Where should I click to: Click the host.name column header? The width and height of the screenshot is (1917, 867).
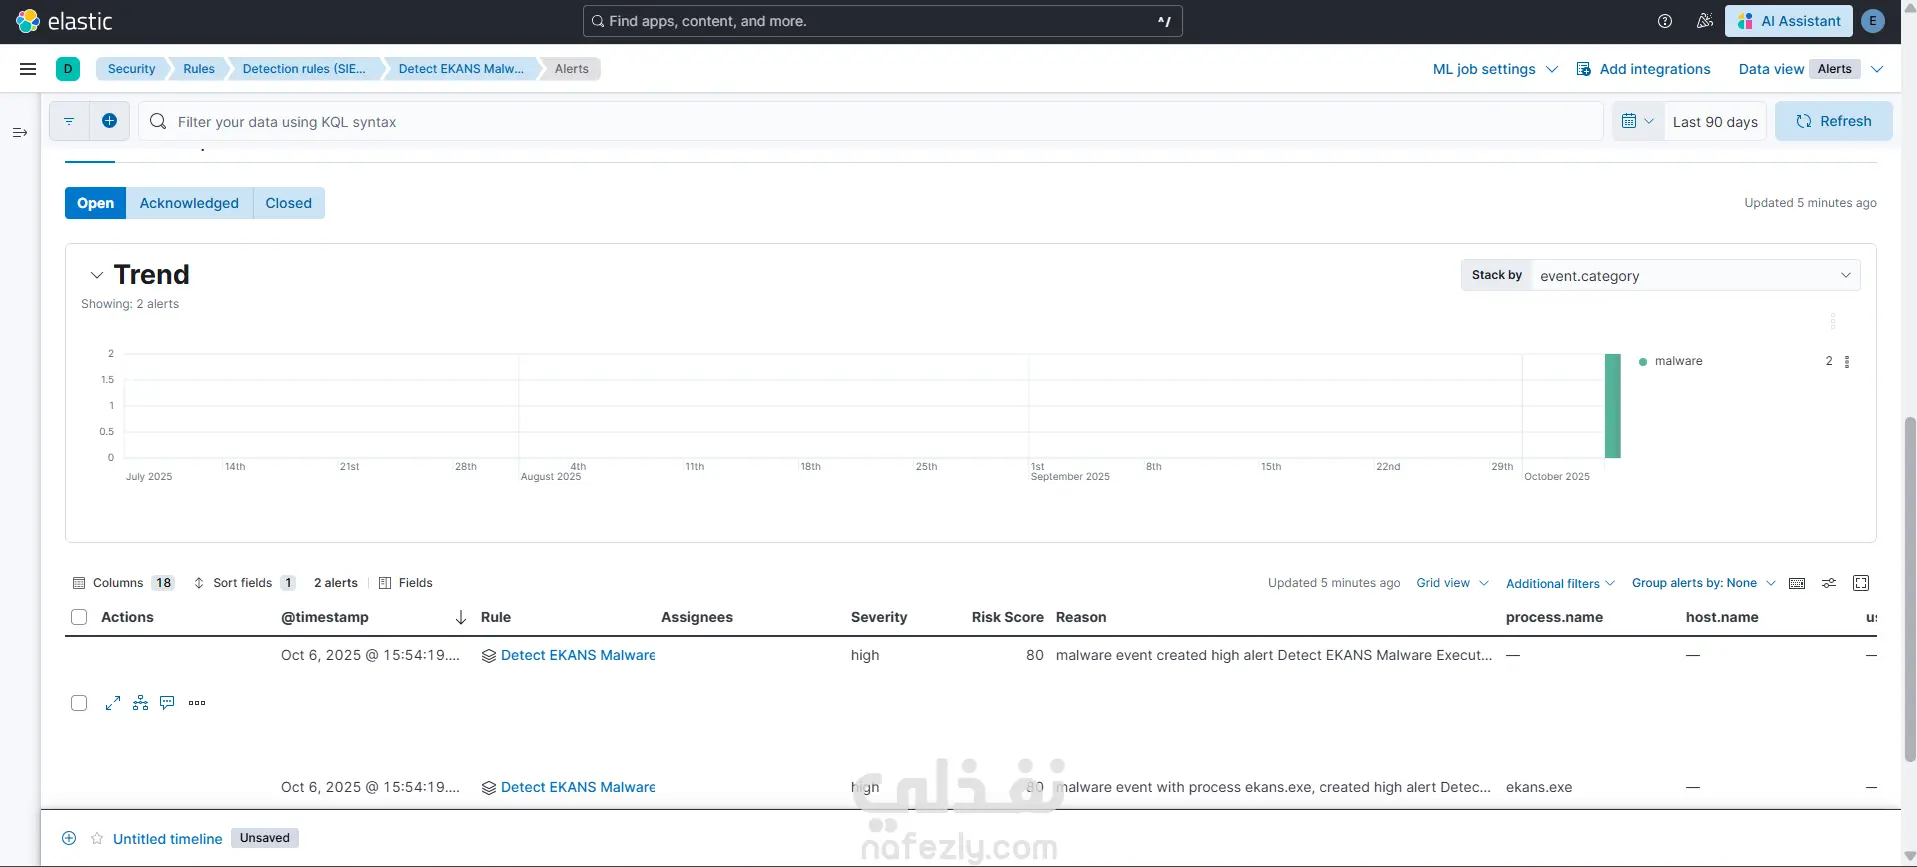tap(1722, 617)
